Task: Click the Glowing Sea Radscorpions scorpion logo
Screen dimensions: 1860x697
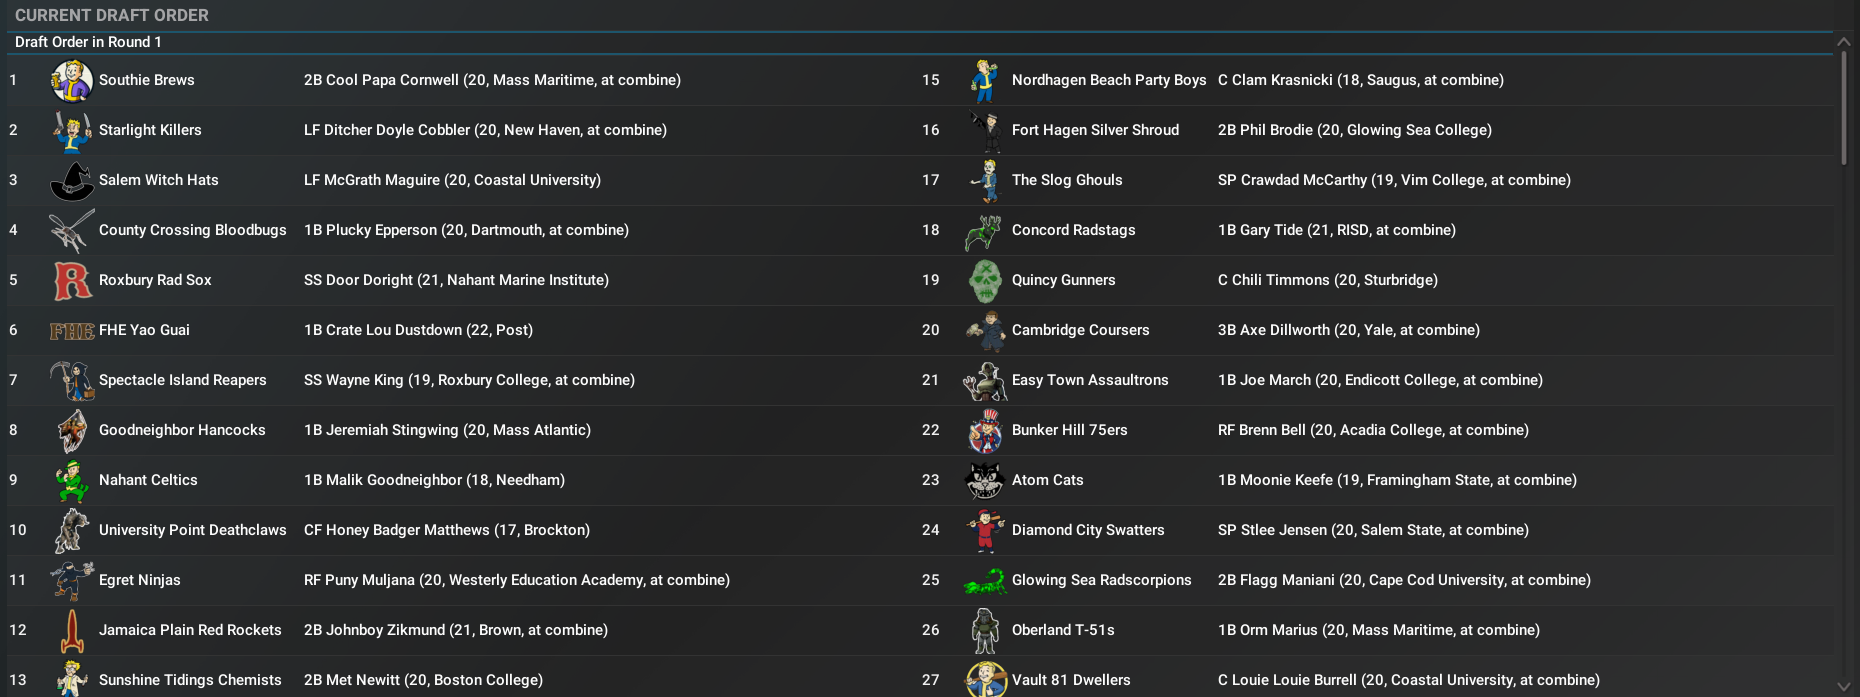Action: click(x=985, y=581)
